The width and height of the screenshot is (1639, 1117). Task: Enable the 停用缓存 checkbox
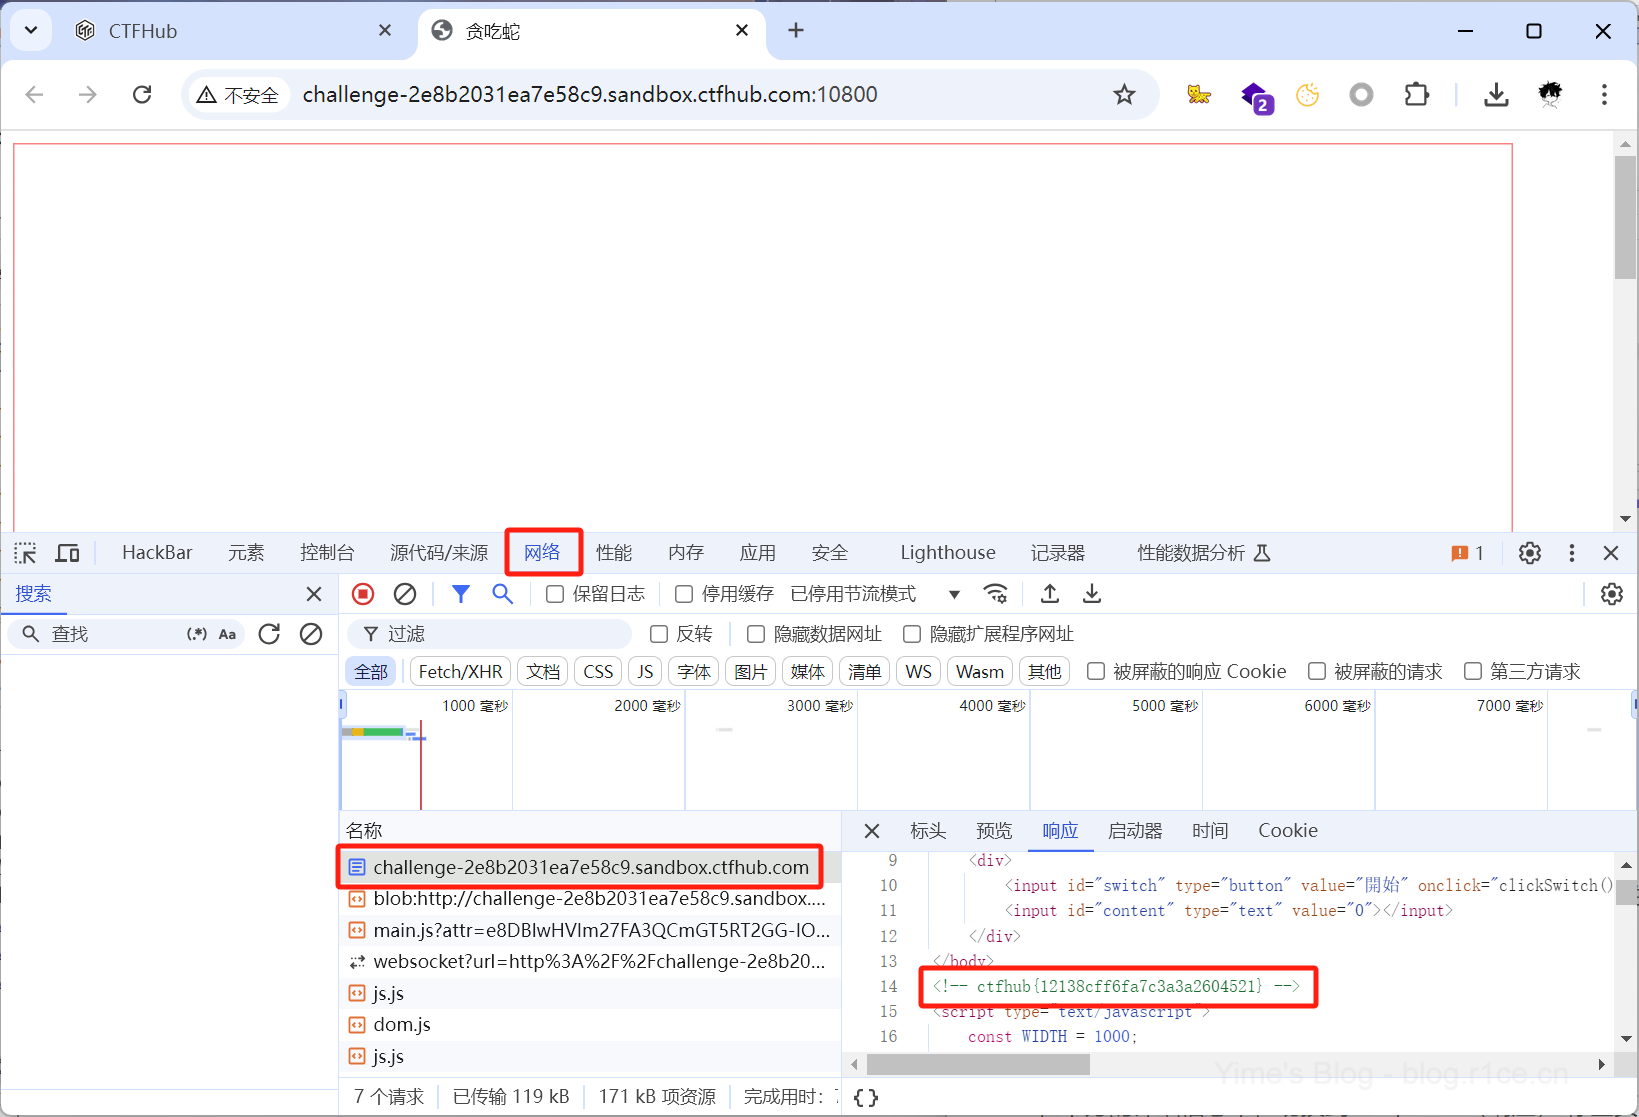[x=684, y=594]
